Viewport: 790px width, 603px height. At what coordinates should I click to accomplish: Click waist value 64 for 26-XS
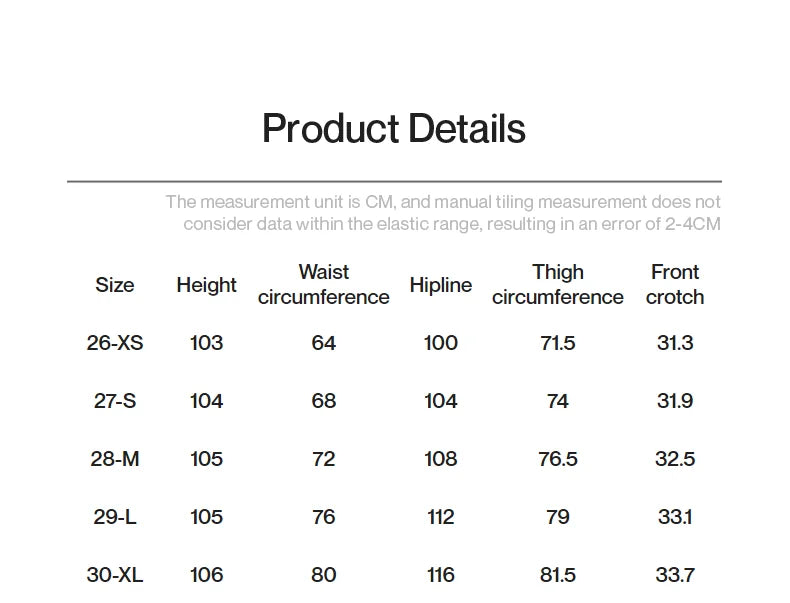point(323,343)
